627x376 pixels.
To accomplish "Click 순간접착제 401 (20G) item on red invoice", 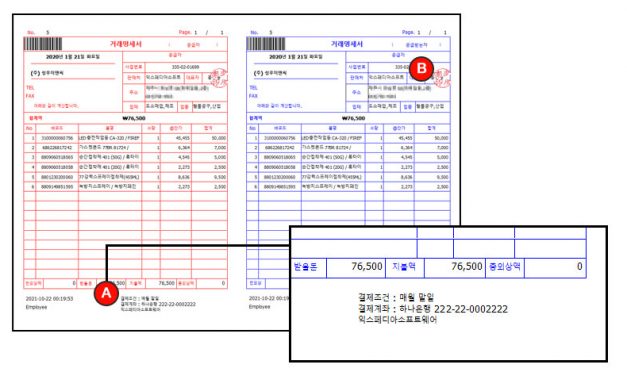I will [109, 167].
